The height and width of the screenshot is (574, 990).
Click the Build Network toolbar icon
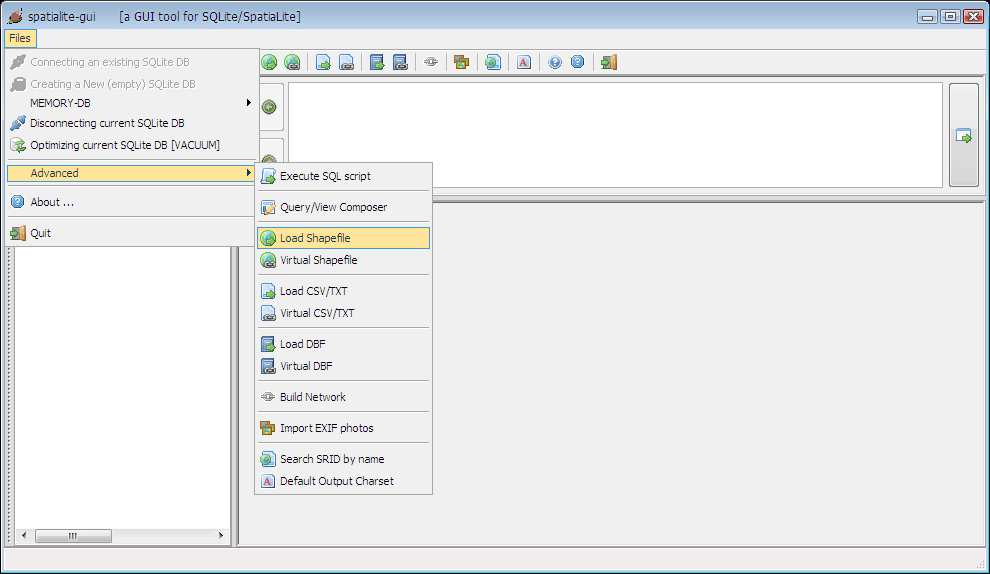pyautogui.click(x=431, y=62)
